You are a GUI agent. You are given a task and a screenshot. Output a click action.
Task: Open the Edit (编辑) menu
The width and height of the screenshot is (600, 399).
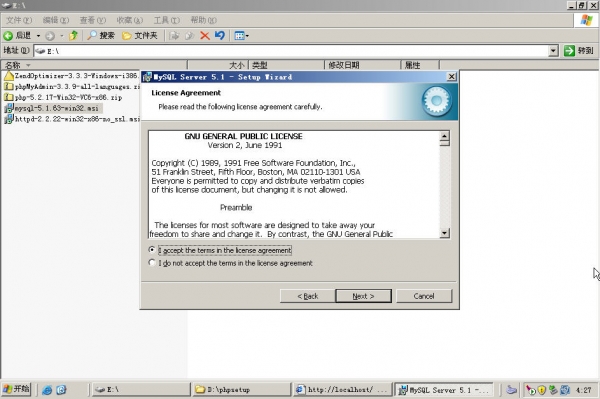(x=56, y=20)
